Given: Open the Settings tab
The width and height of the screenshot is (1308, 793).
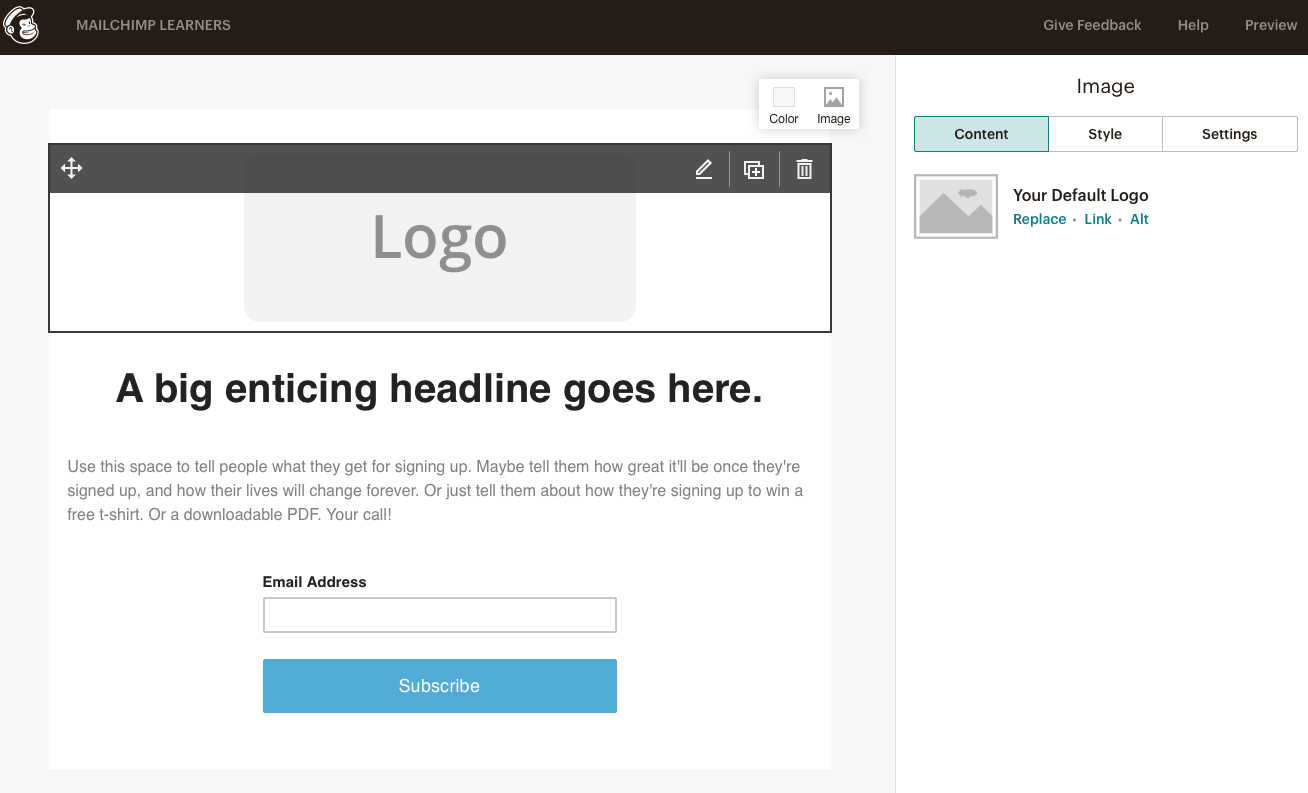Looking at the screenshot, I should coord(1229,134).
